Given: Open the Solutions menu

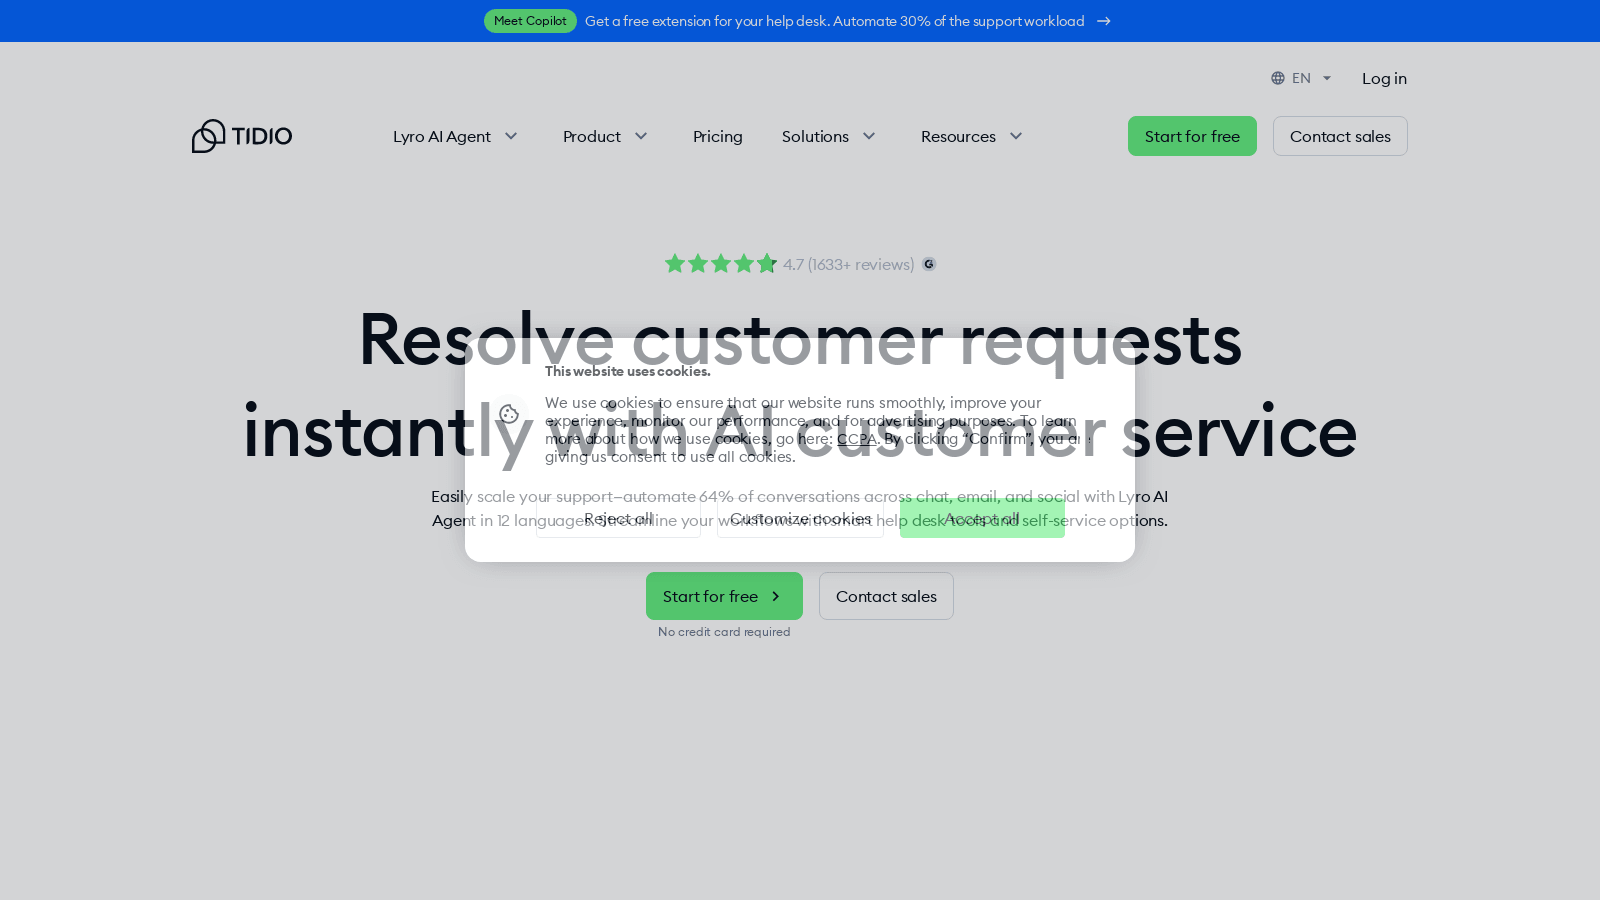Looking at the screenshot, I should click(x=815, y=136).
